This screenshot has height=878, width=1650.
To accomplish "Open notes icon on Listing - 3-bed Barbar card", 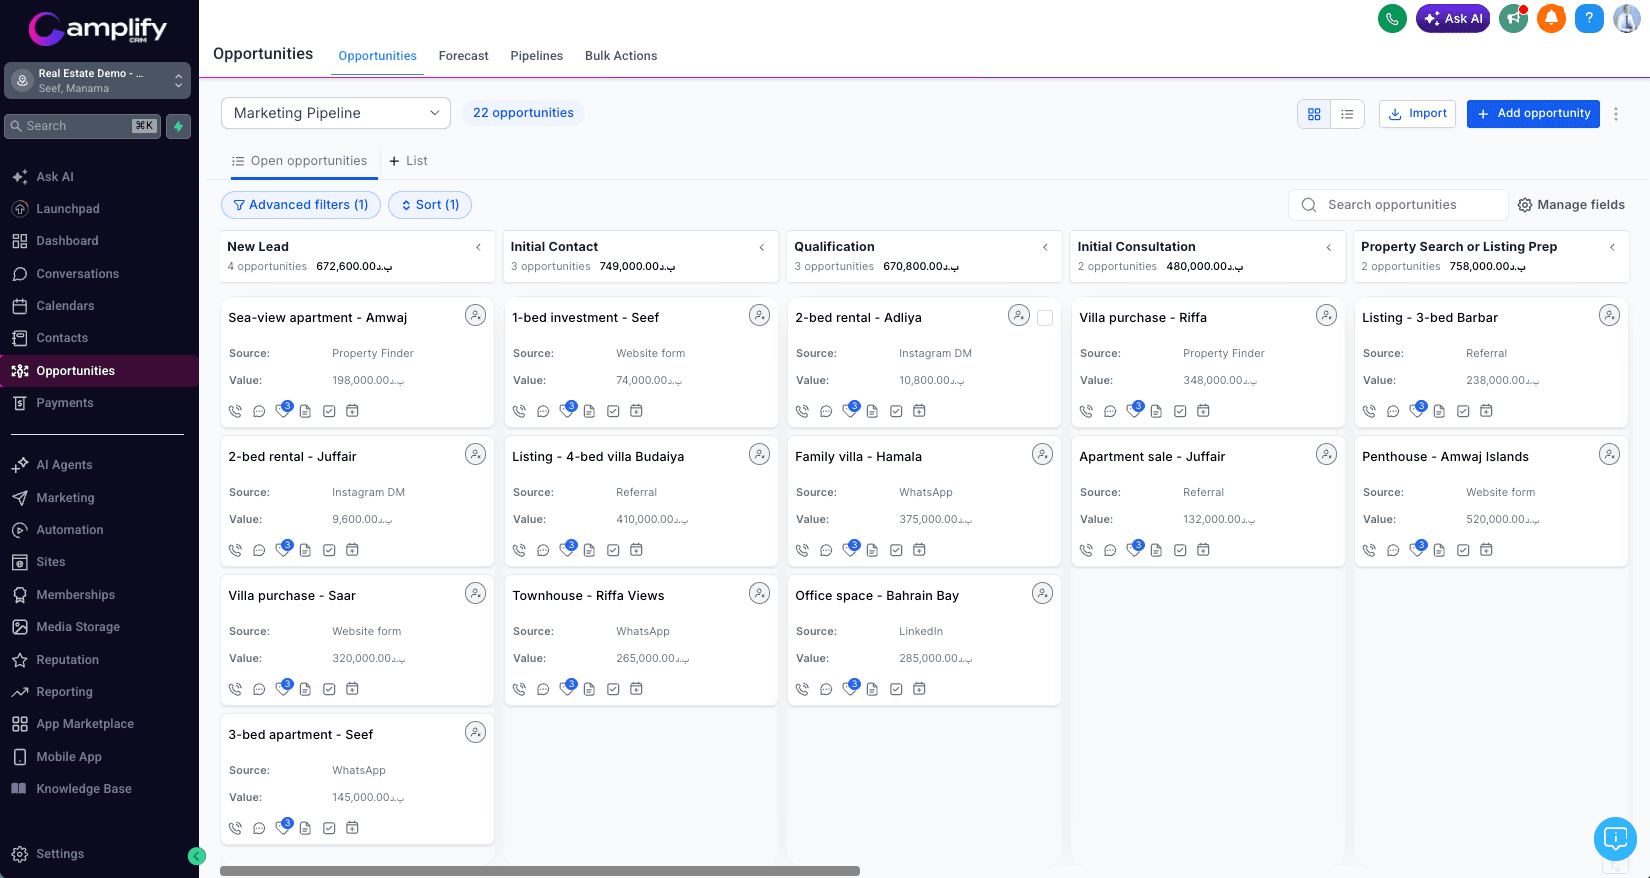I will click(1439, 411).
